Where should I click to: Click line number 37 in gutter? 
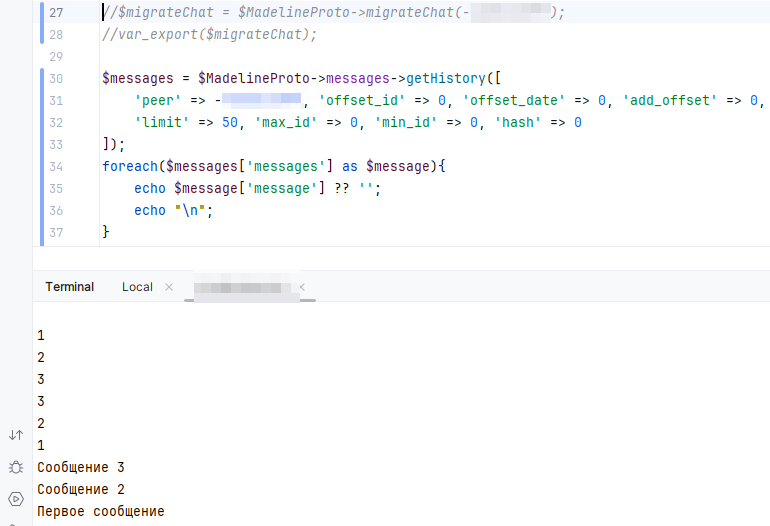(x=56, y=232)
